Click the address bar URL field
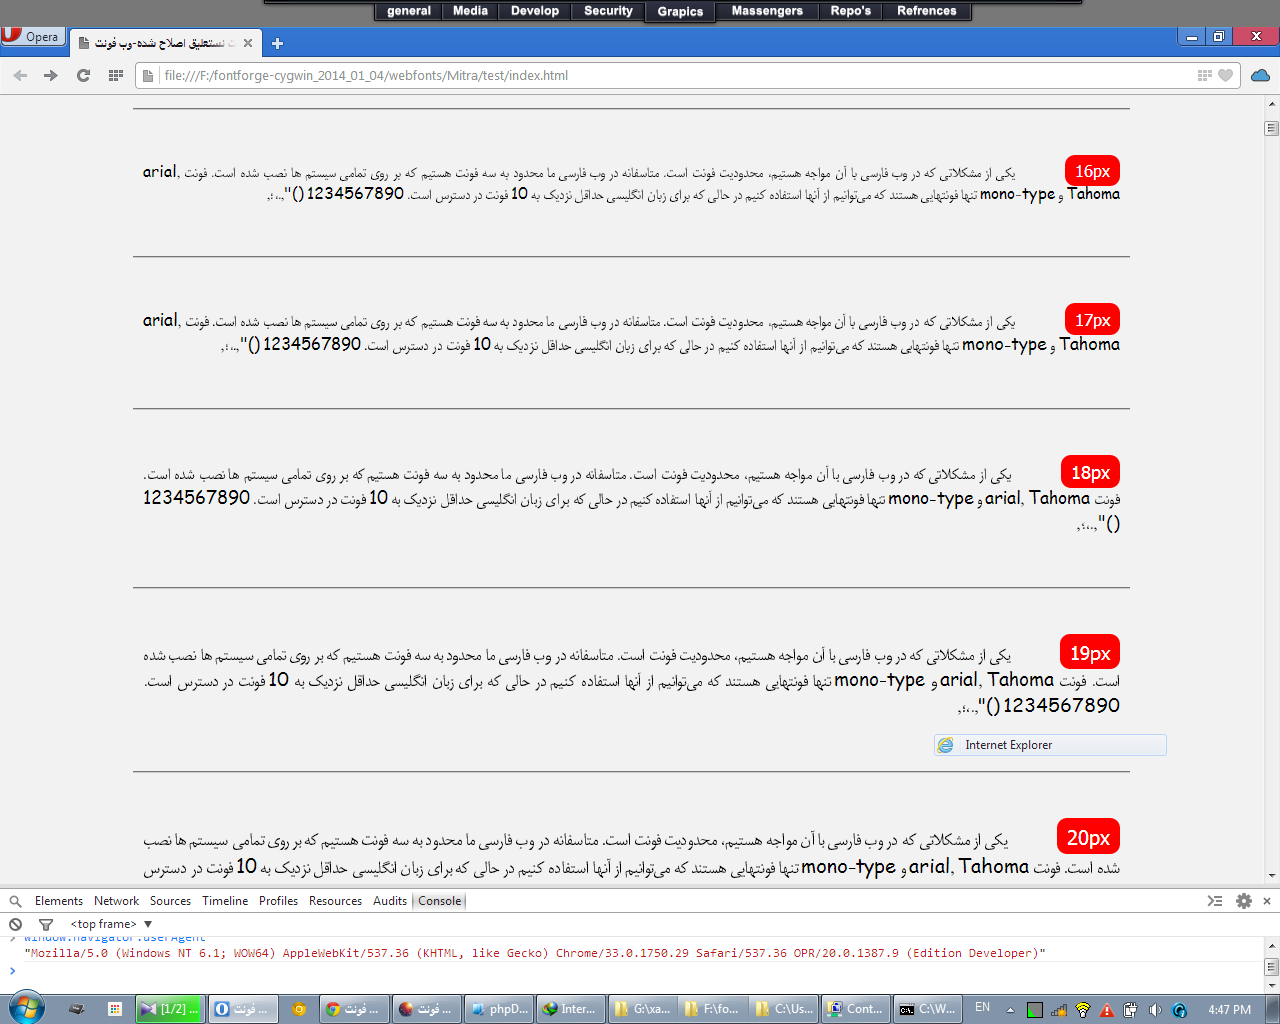 click(x=660, y=75)
